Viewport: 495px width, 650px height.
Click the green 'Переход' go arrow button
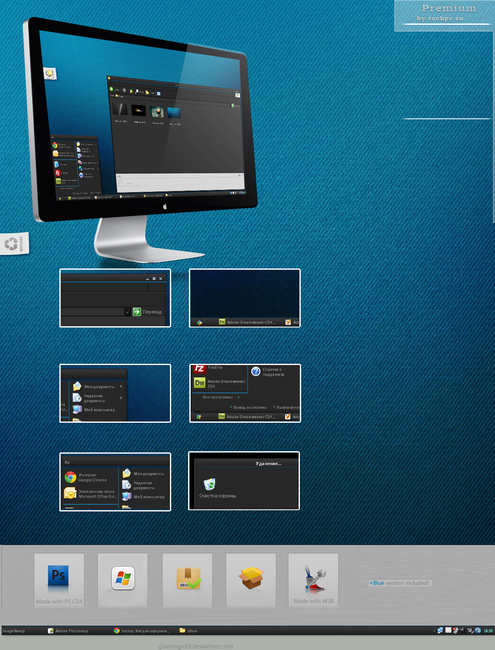click(x=137, y=312)
